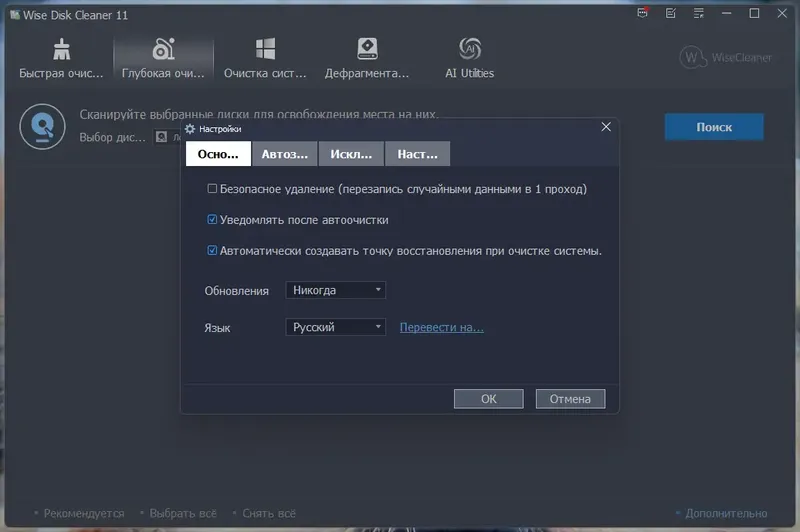Viewport: 800px width, 532px height.
Task: Open the Быстрая очистка broom icon
Action: (x=61, y=49)
